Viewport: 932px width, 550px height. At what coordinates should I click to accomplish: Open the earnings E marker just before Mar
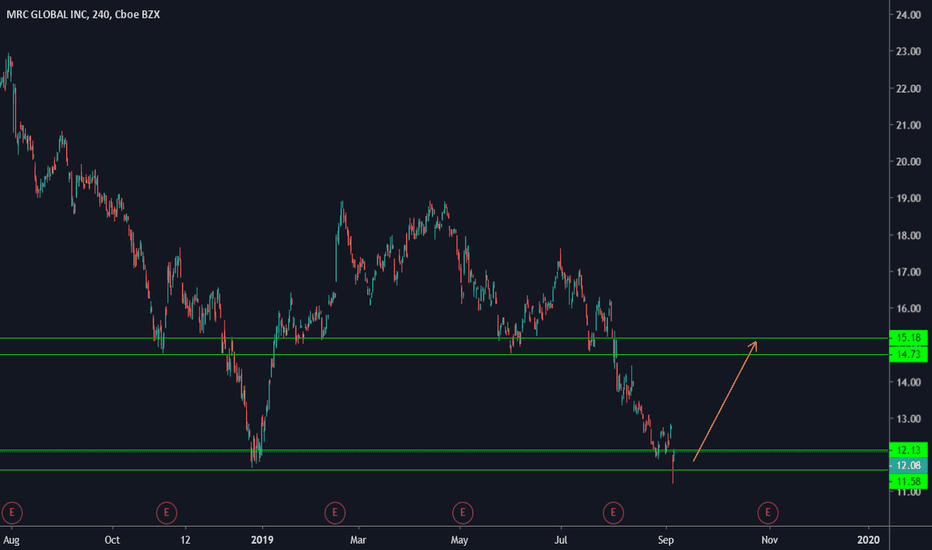335,513
